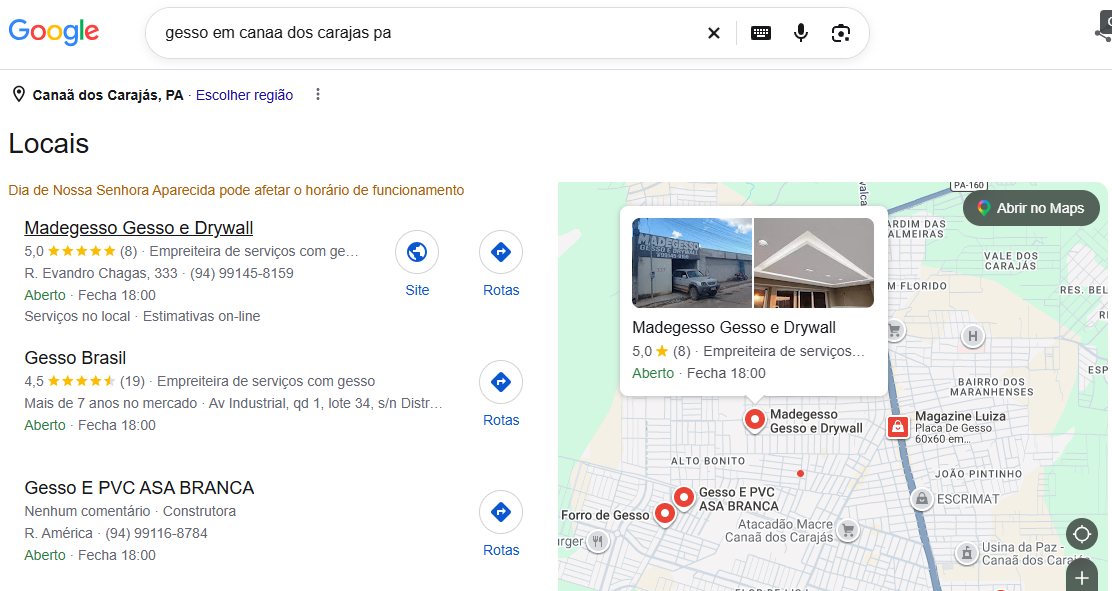Click Abrir no Maps button
This screenshot has width=1112, height=591.
[x=1031, y=208]
